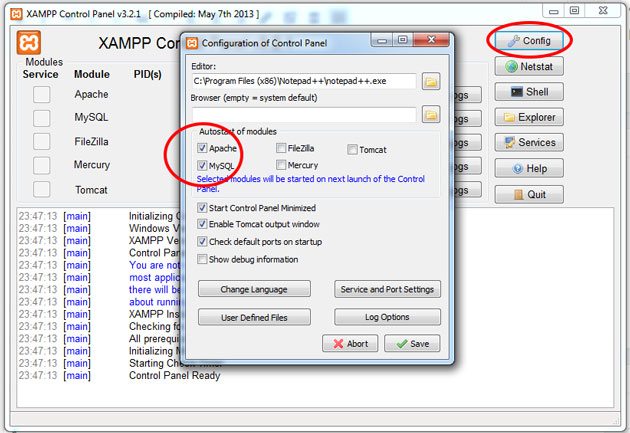Open Help in the main panel
Viewport: 630px width, 433px height.
(x=529, y=168)
